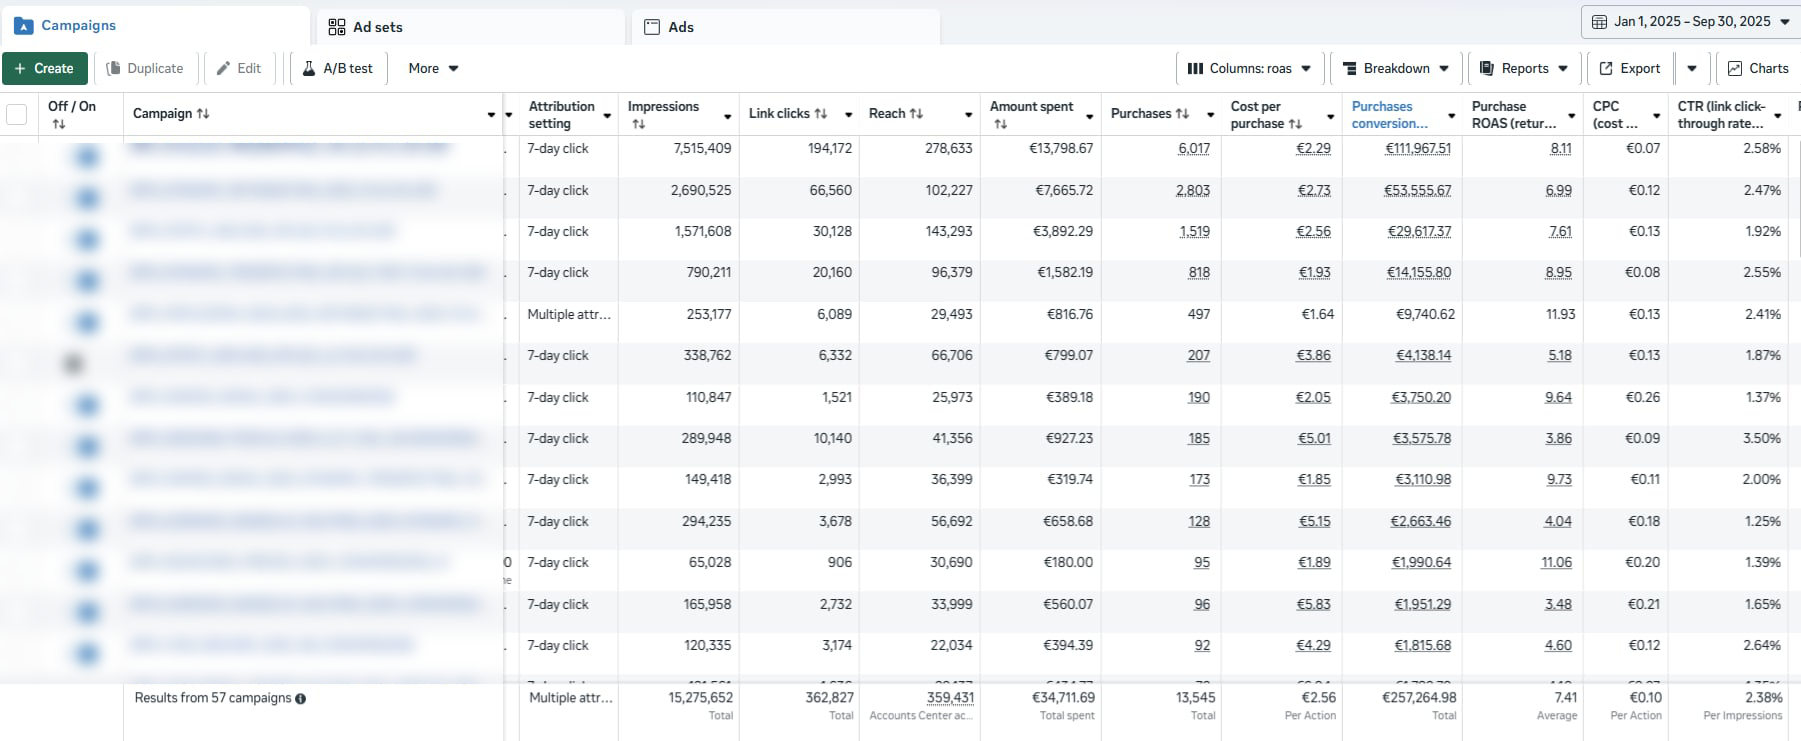Image resolution: width=1801 pixels, height=741 pixels.
Task: Open the €111,967.51 conversion value link
Action: tap(1417, 149)
